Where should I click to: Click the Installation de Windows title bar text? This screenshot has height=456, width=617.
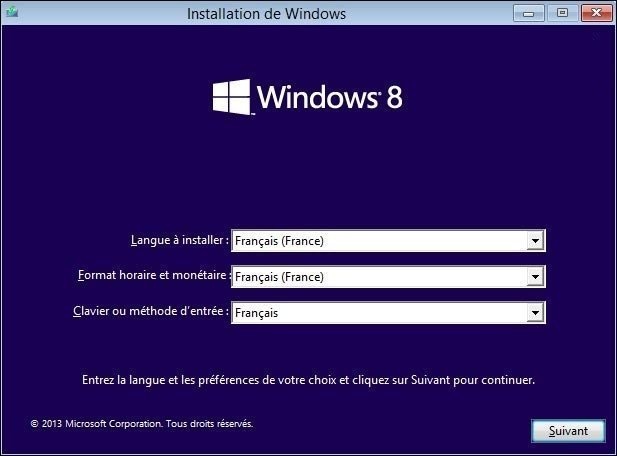point(266,14)
